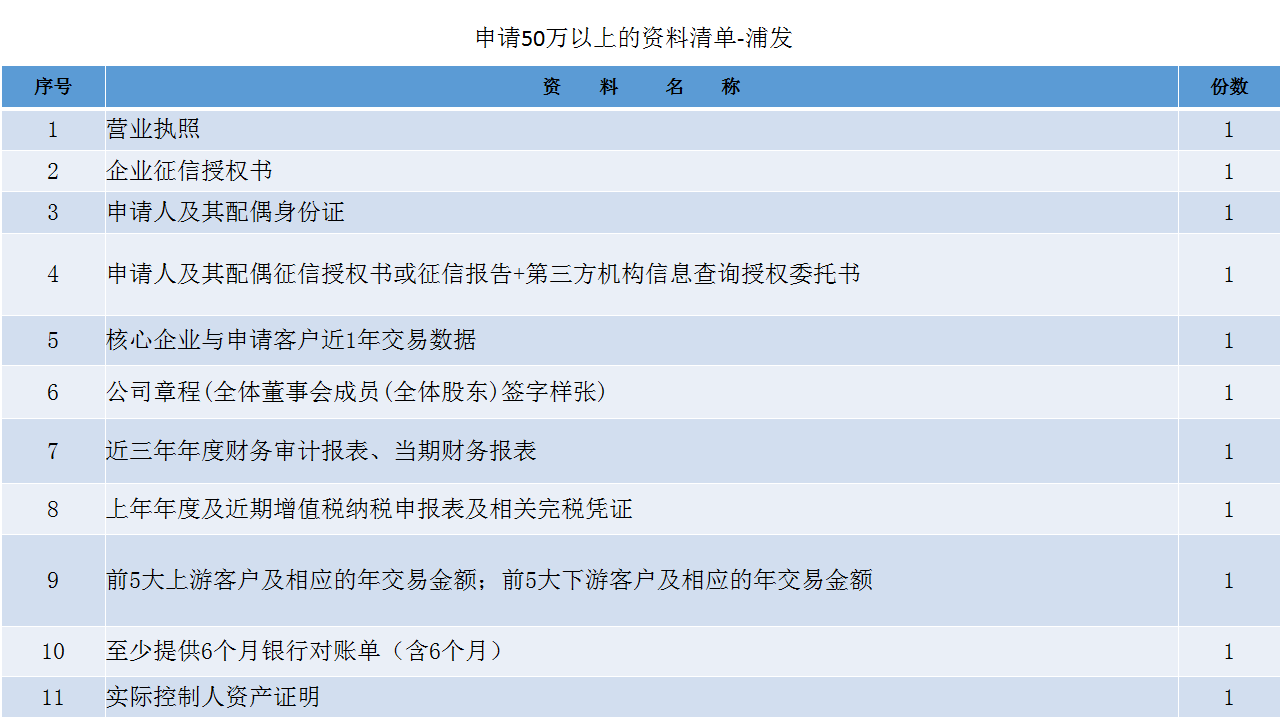Click sequence number 11 cell
The height and width of the screenshot is (720, 1280).
click(53, 698)
